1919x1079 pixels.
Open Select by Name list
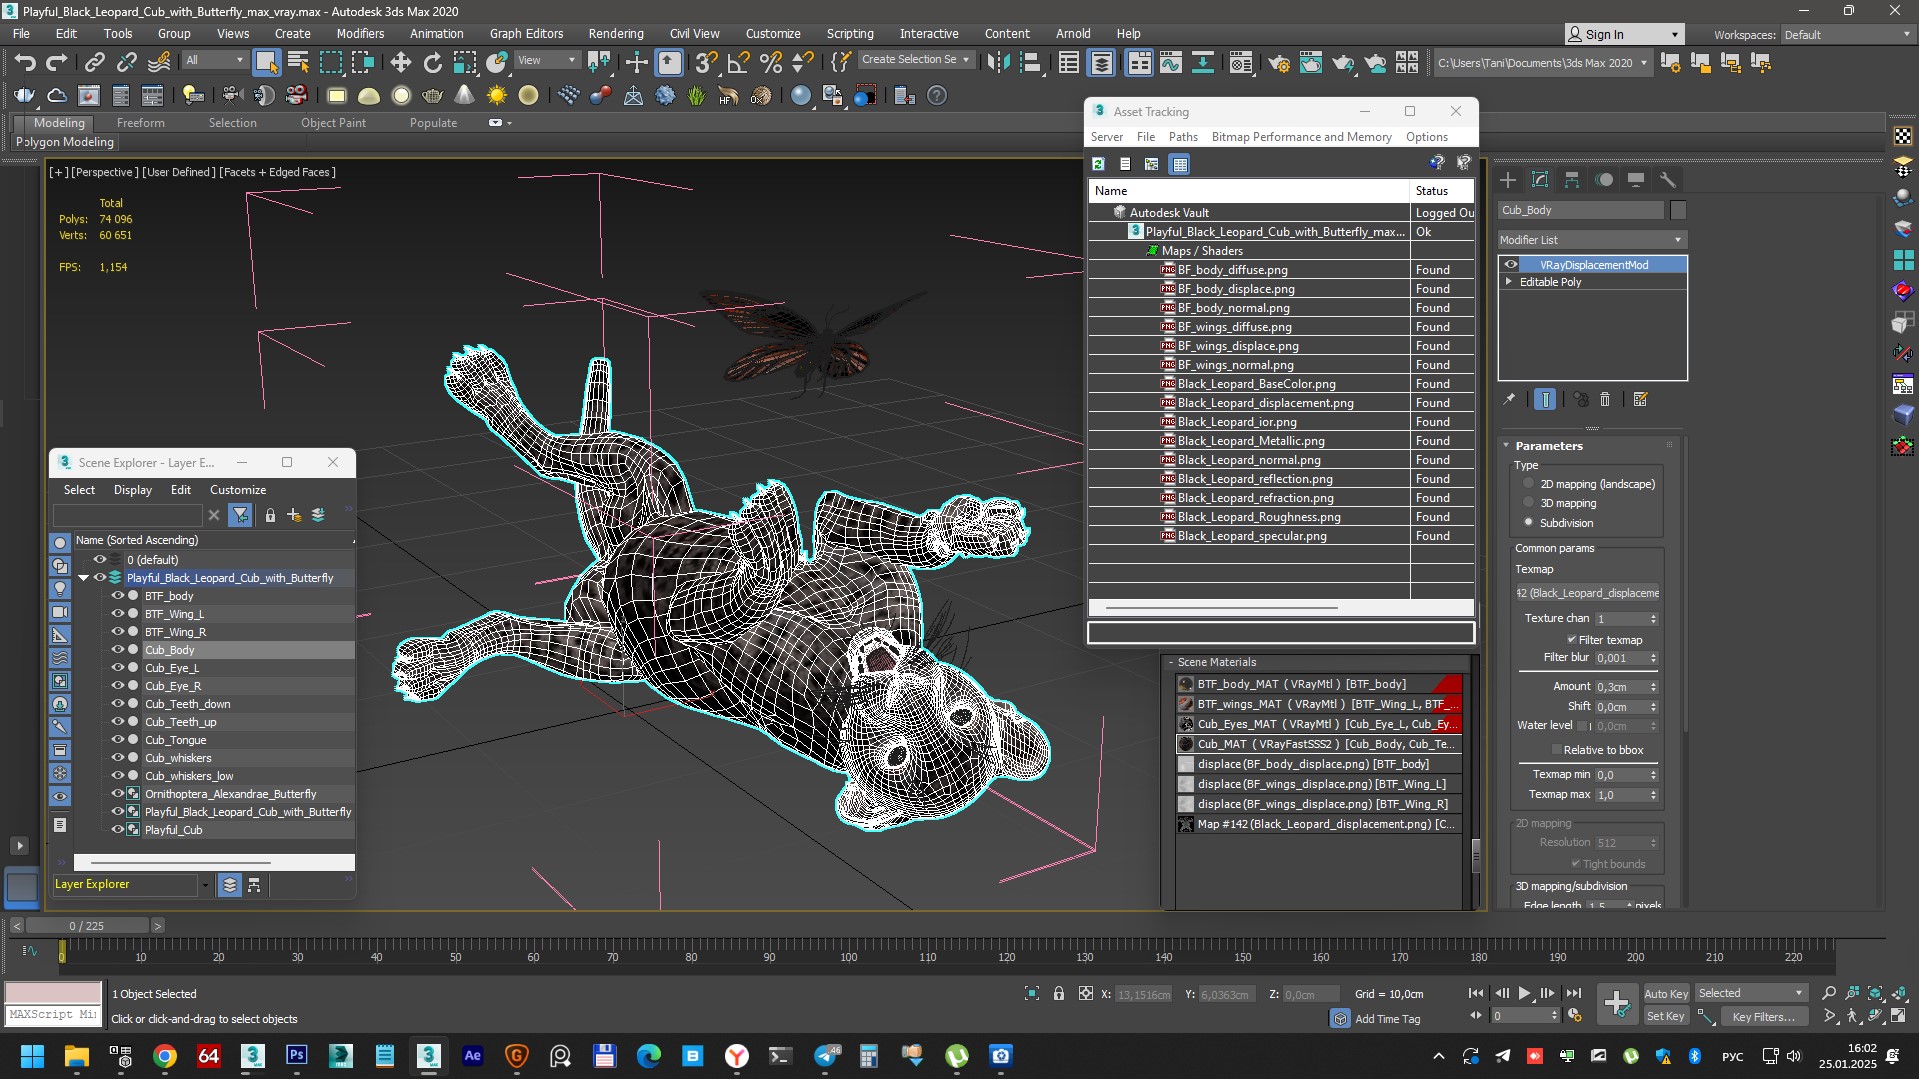pyautogui.click(x=298, y=62)
